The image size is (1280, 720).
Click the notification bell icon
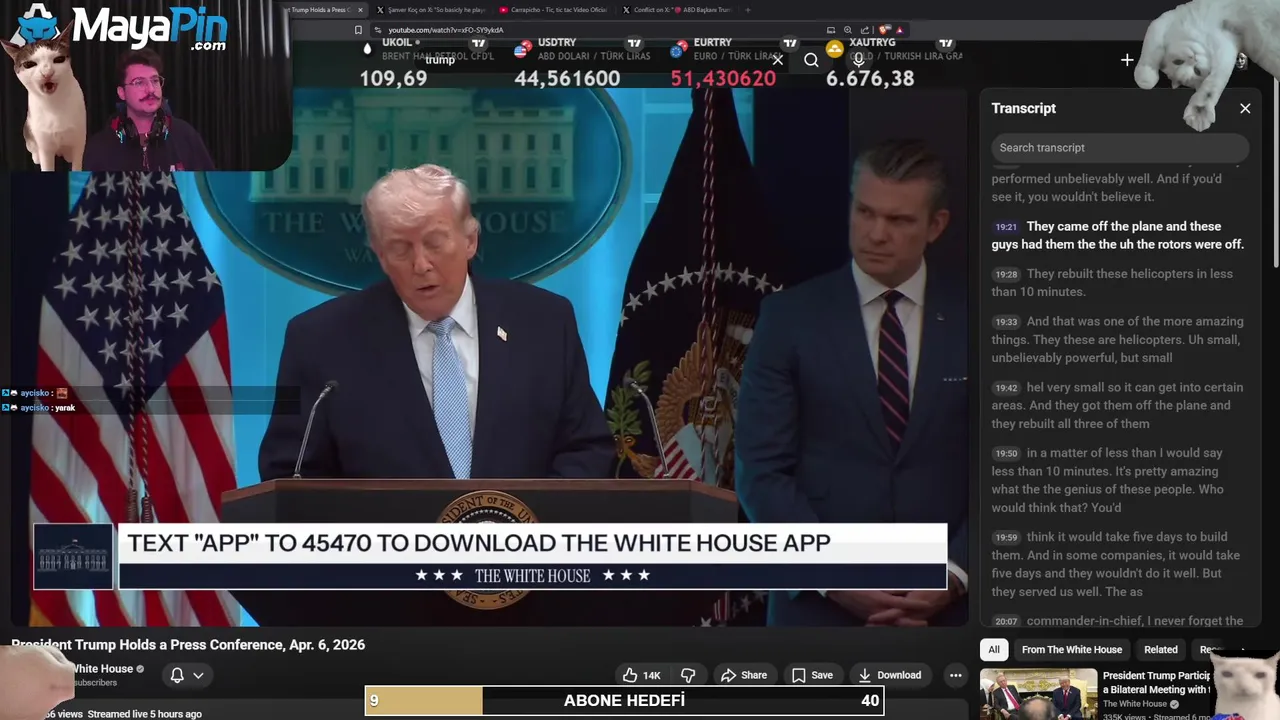click(177, 675)
